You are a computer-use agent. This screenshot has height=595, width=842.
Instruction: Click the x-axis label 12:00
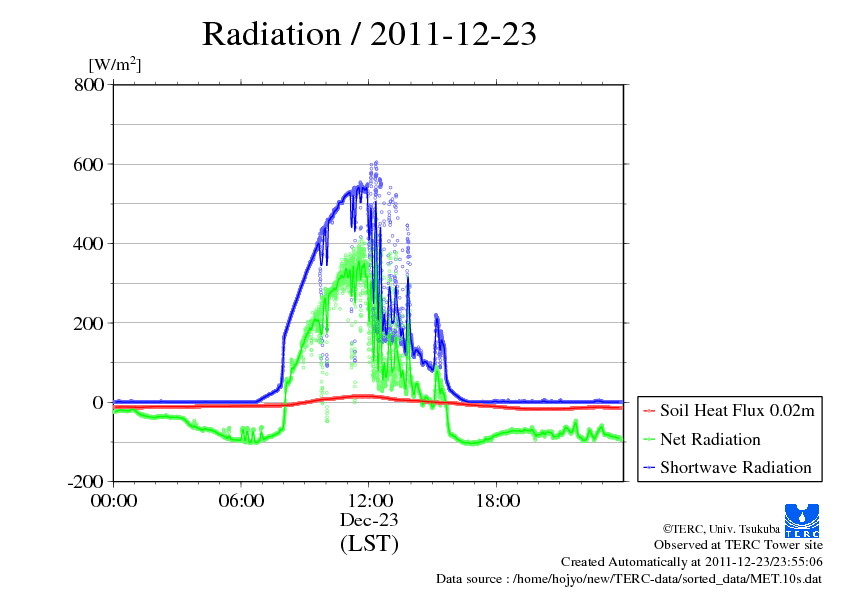[x=370, y=501]
